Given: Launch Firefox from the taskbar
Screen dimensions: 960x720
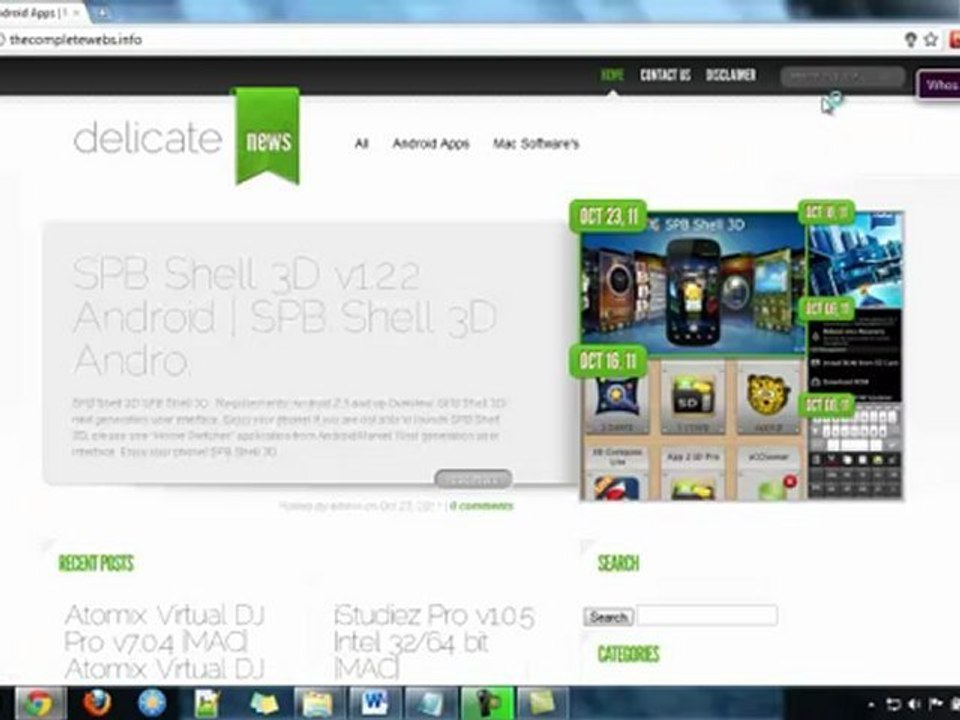Looking at the screenshot, I should (97, 703).
